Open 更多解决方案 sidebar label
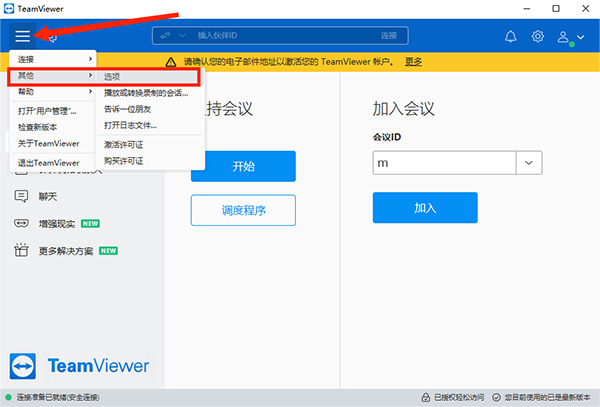This screenshot has width=600, height=407. pos(66,251)
